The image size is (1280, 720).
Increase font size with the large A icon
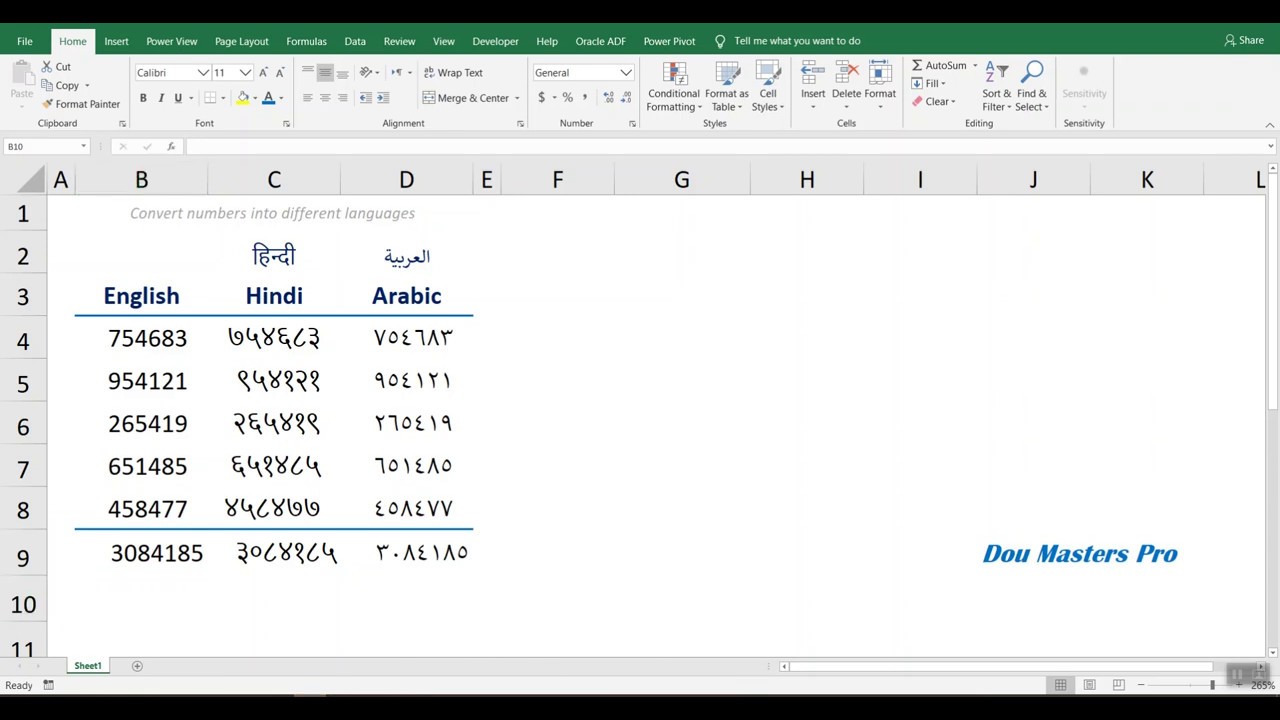(x=263, y=73)
